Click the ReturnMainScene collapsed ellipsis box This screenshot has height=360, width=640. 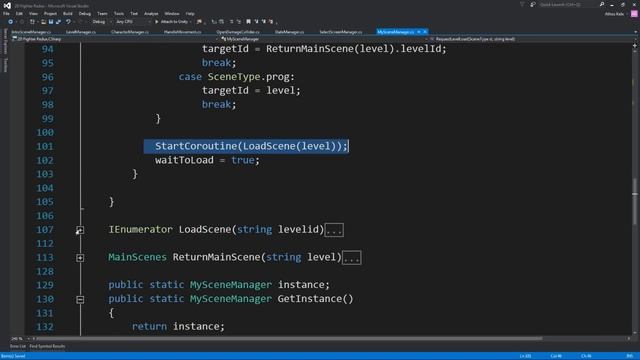(351, 258)
